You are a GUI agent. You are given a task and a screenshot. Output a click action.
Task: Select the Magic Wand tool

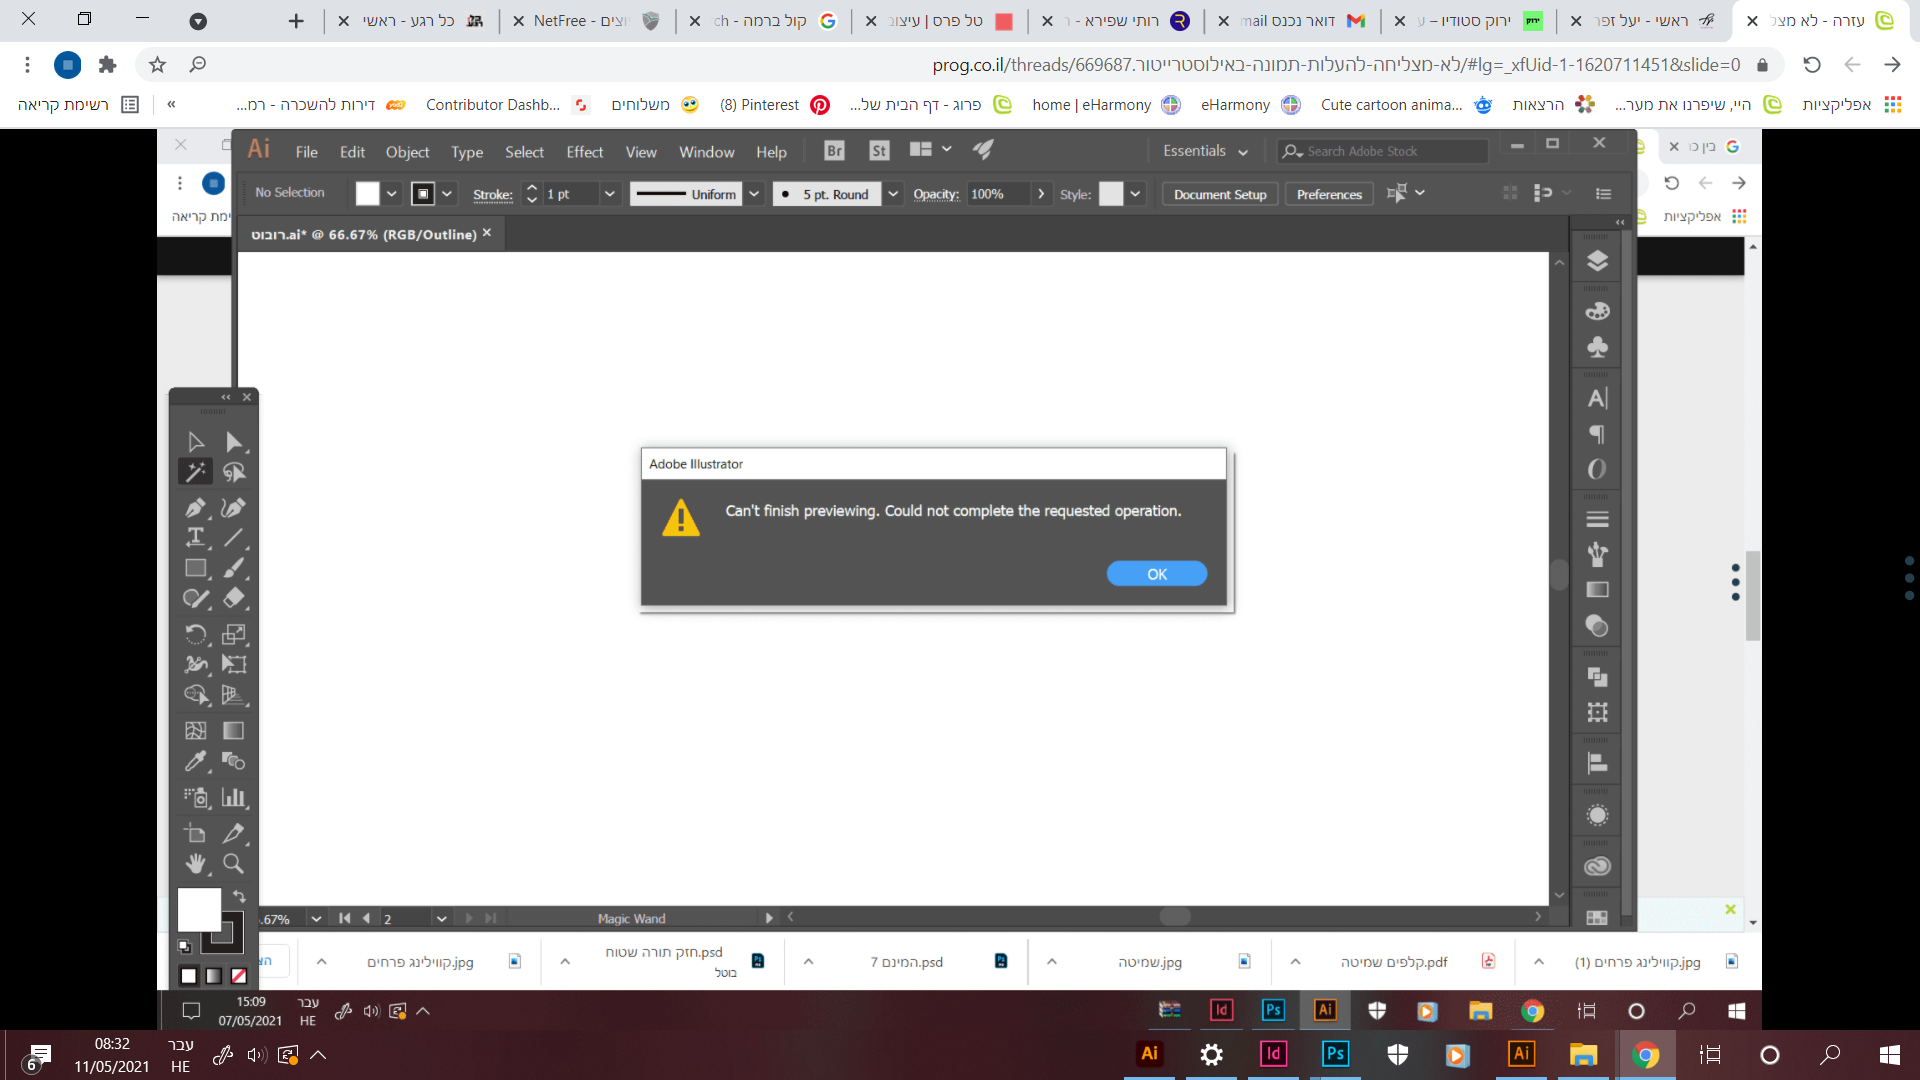(x=196, y=472)
